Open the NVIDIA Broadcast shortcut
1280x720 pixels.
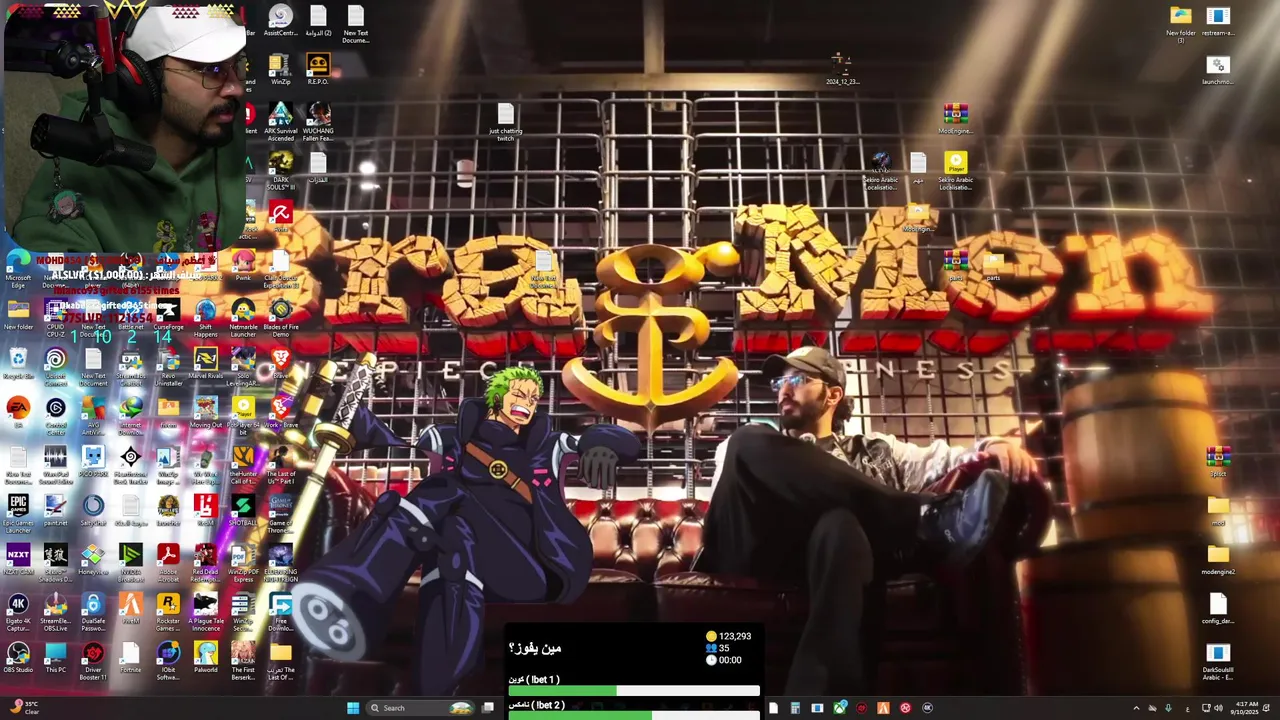(130, 563)
